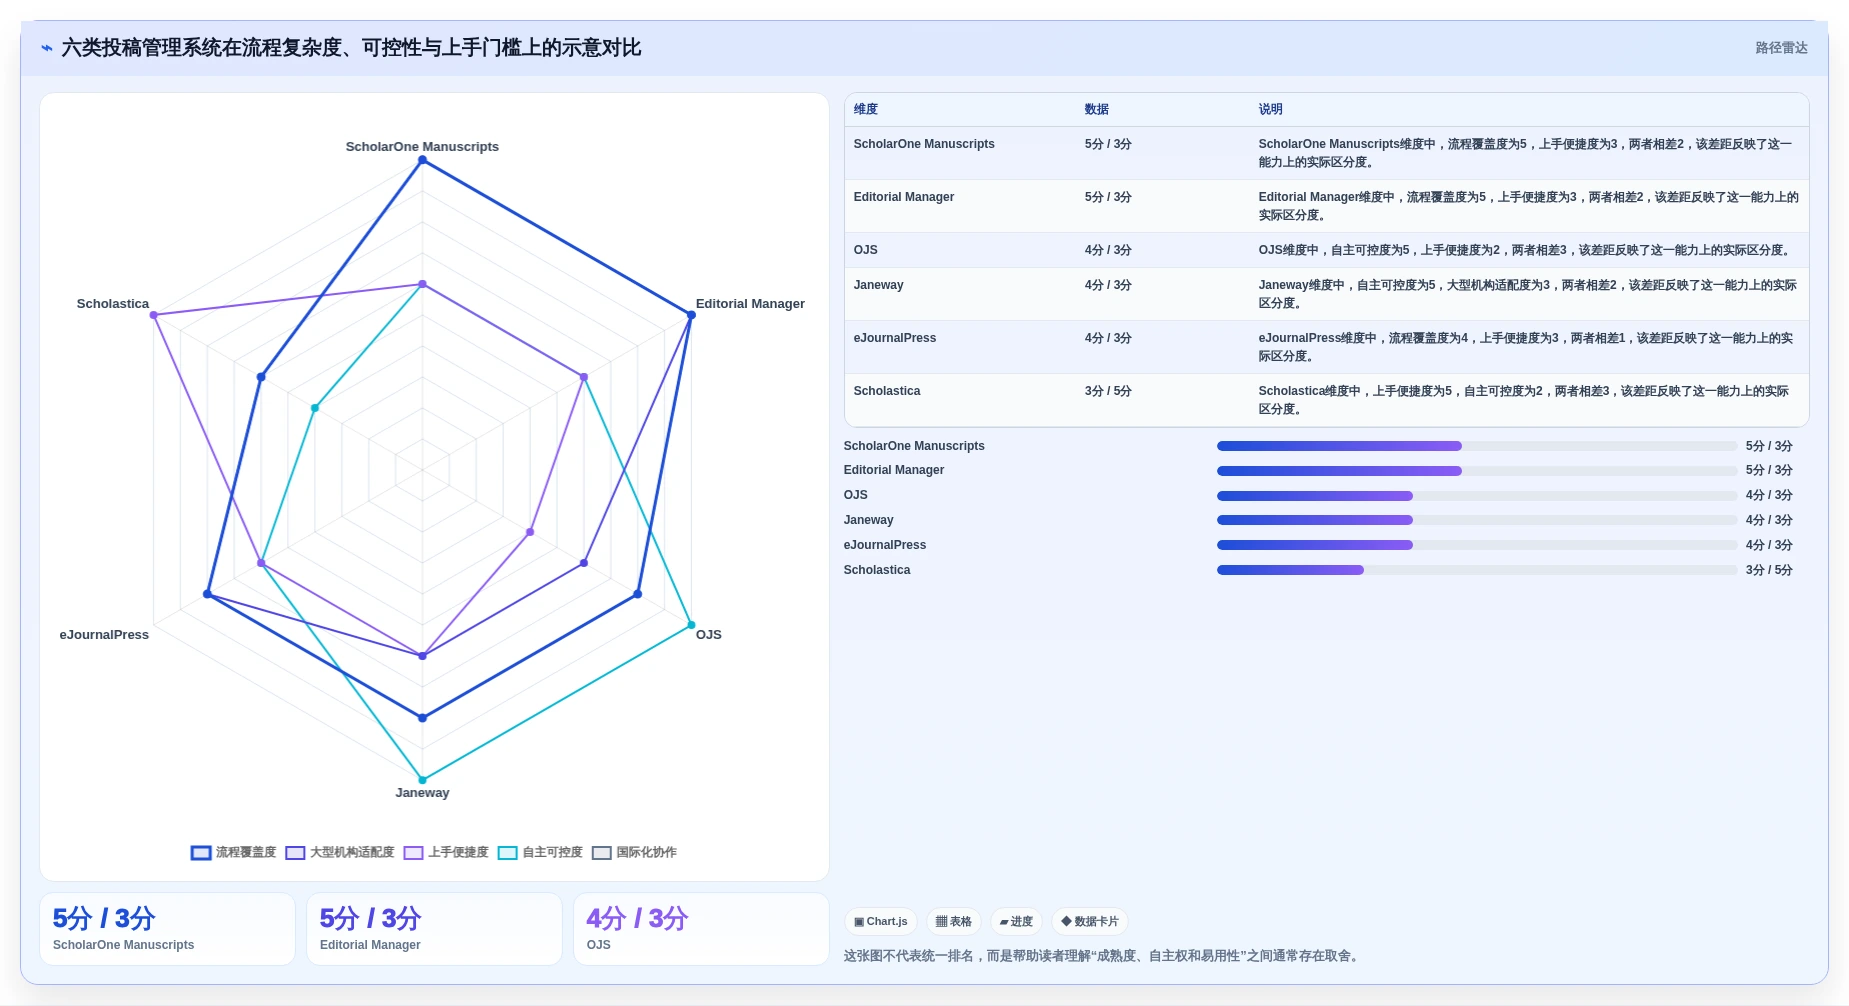Click the Scholastica progress bar

[x=1476, y=570]
